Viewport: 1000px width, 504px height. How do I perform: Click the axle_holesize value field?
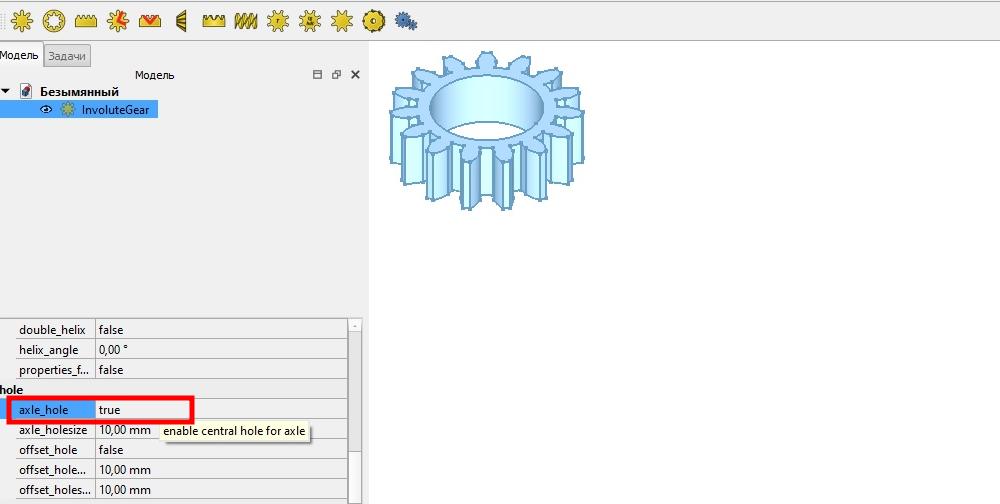click(125, 430)
